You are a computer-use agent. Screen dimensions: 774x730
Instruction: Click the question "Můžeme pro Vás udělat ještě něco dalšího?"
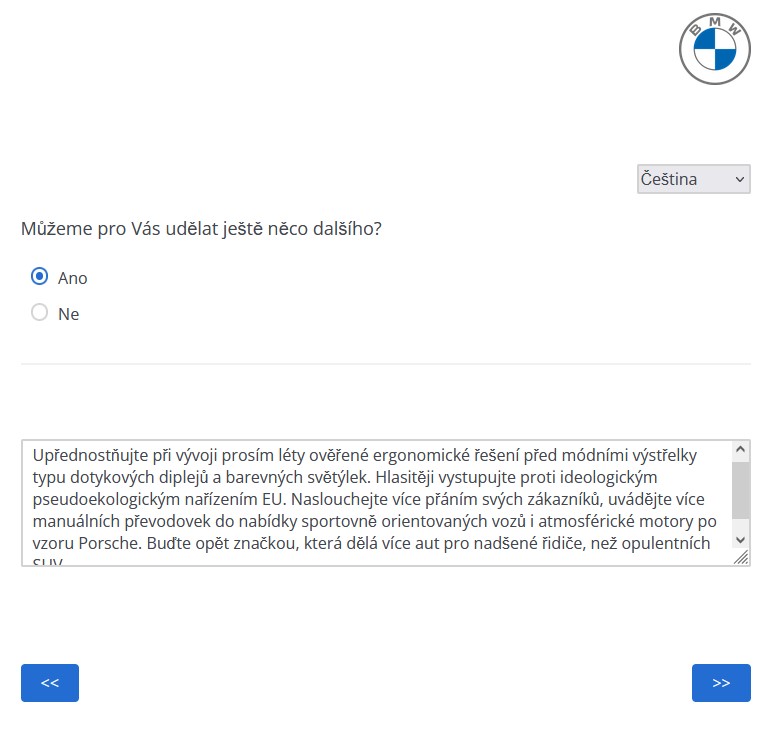pyautogui.click(x=201, y=229)
